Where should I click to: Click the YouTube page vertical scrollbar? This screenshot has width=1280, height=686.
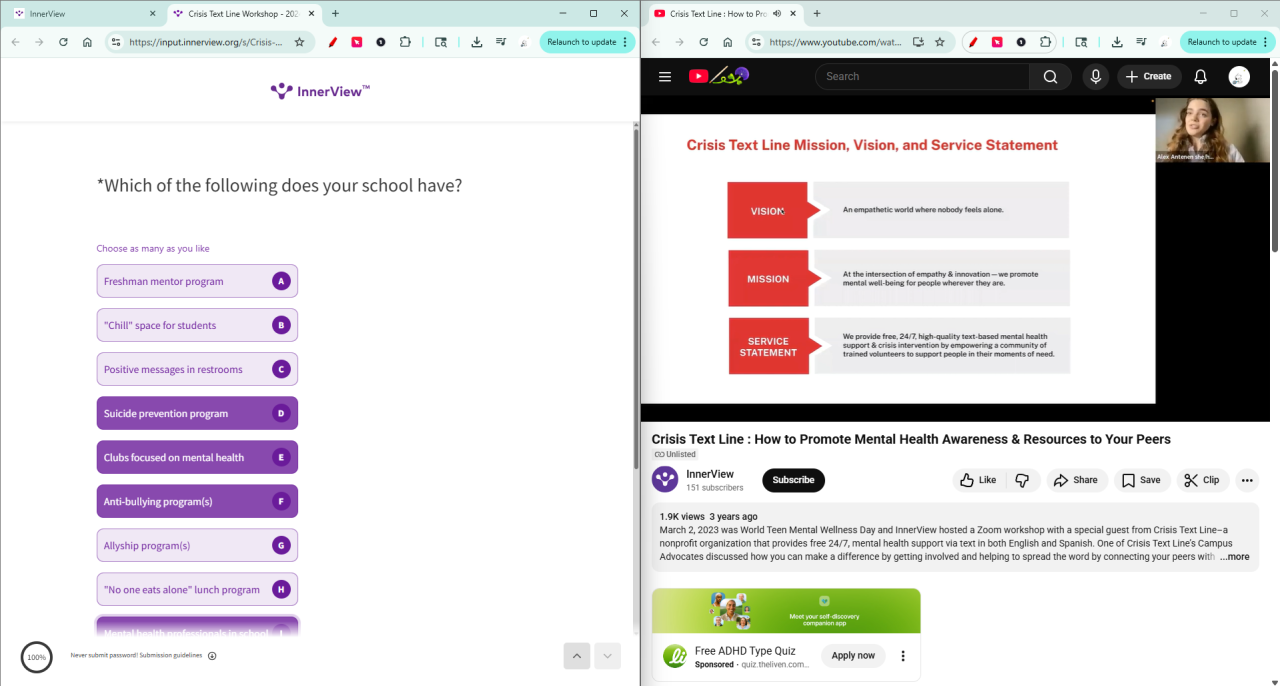pos(1275,160)
